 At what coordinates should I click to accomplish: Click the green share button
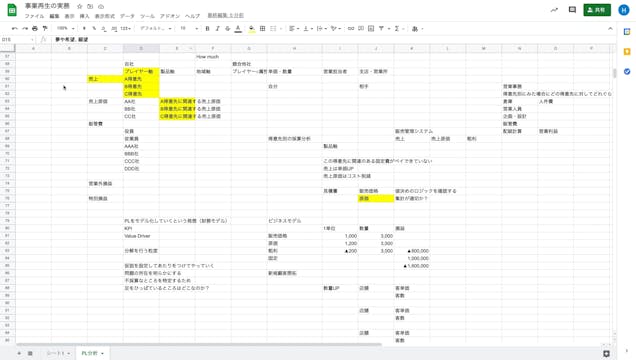coord(597,10)
